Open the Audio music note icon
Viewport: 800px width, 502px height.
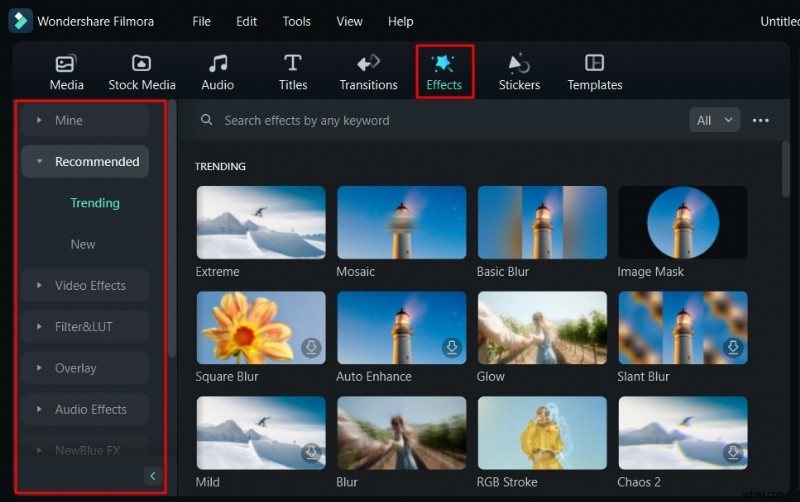[x=218, y=63]
